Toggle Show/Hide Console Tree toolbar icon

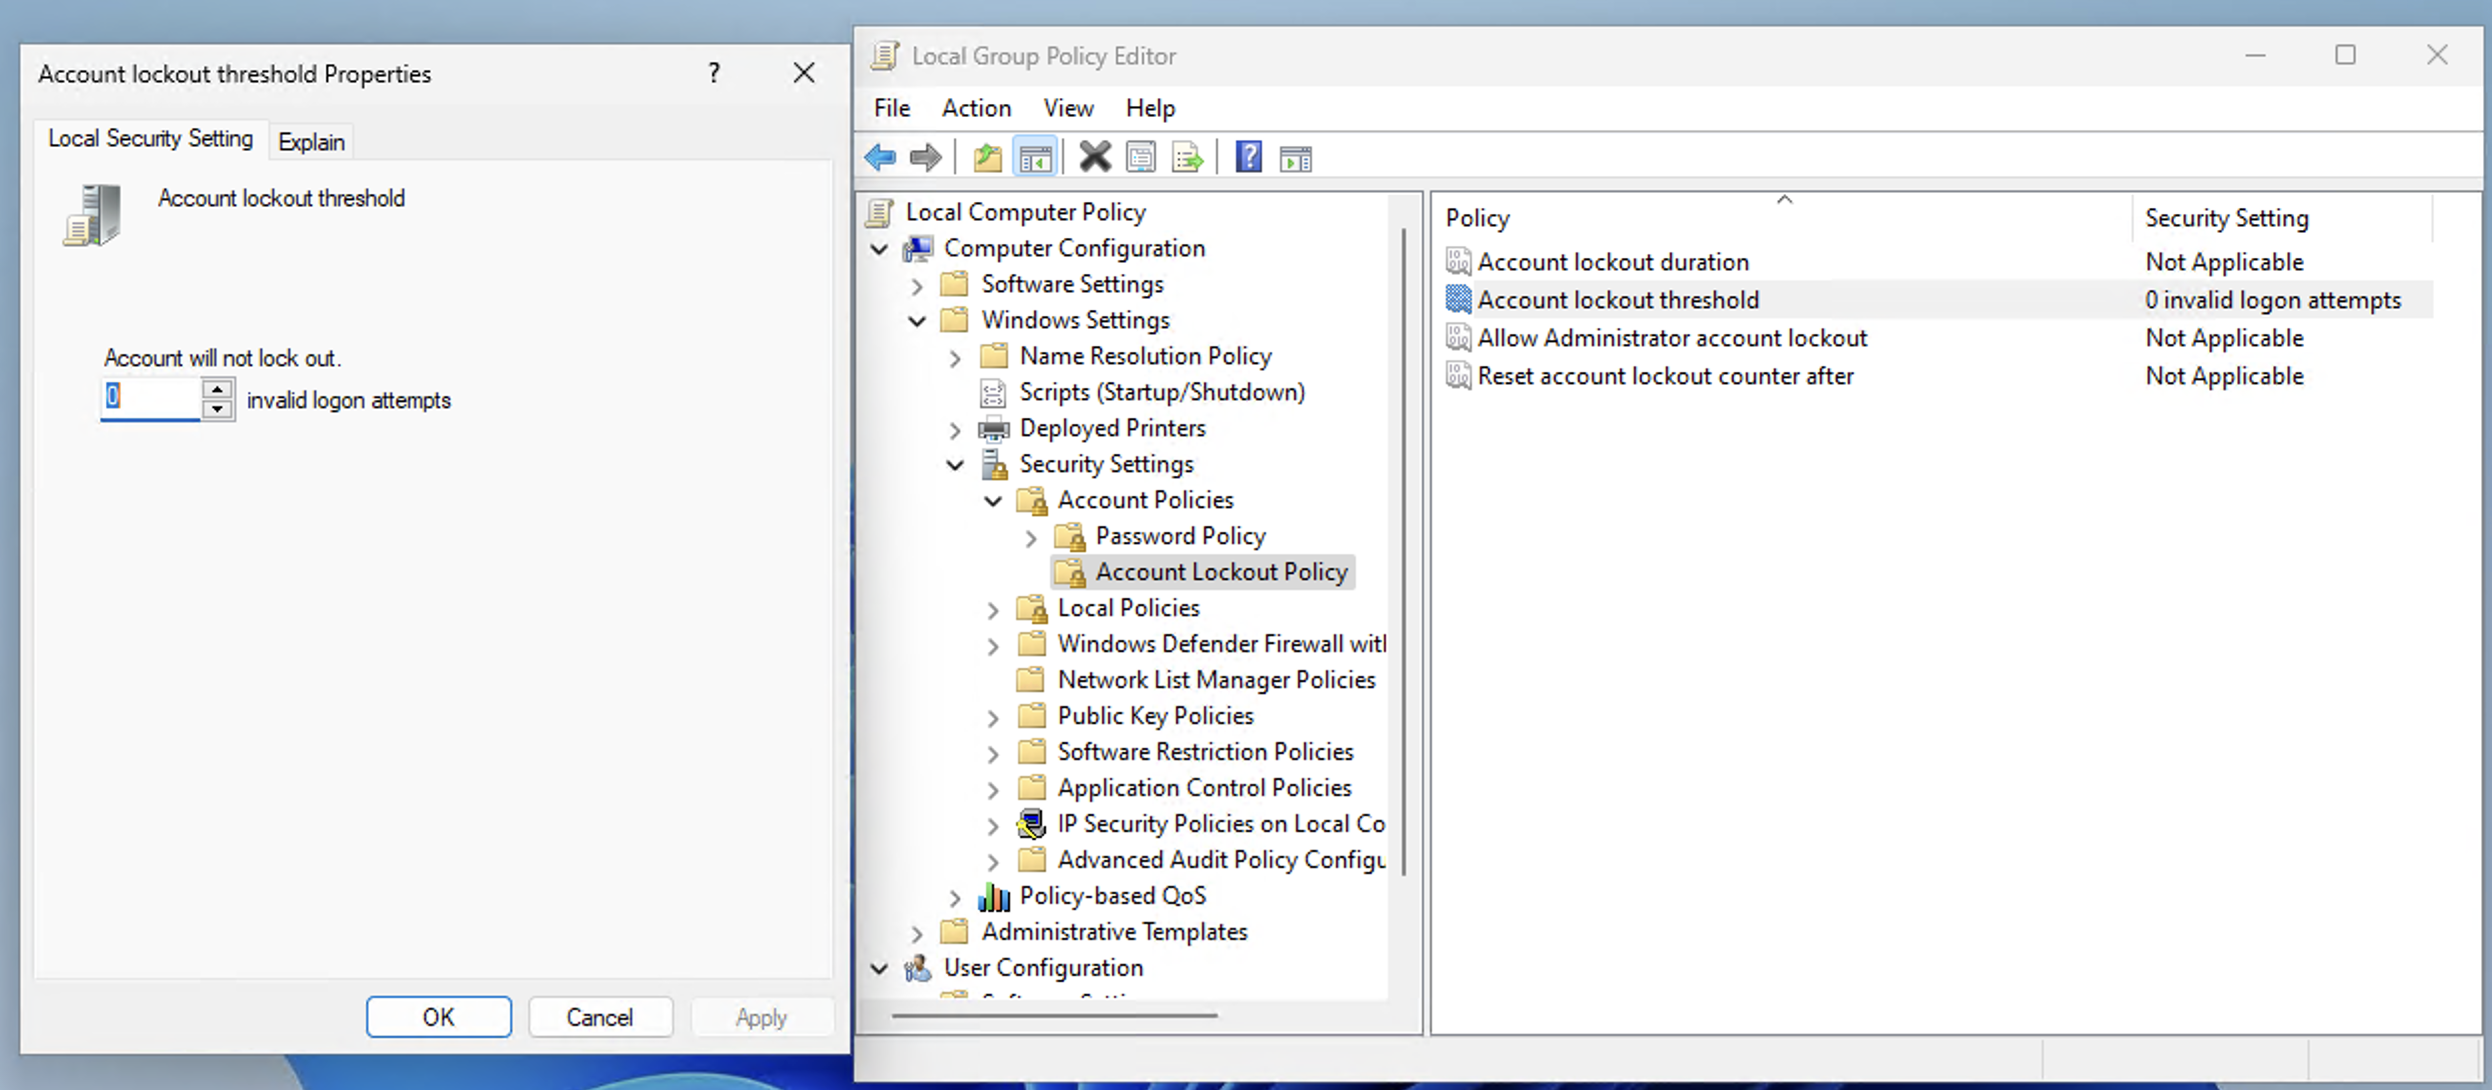pyautogui.click(x=1035, y=157)
